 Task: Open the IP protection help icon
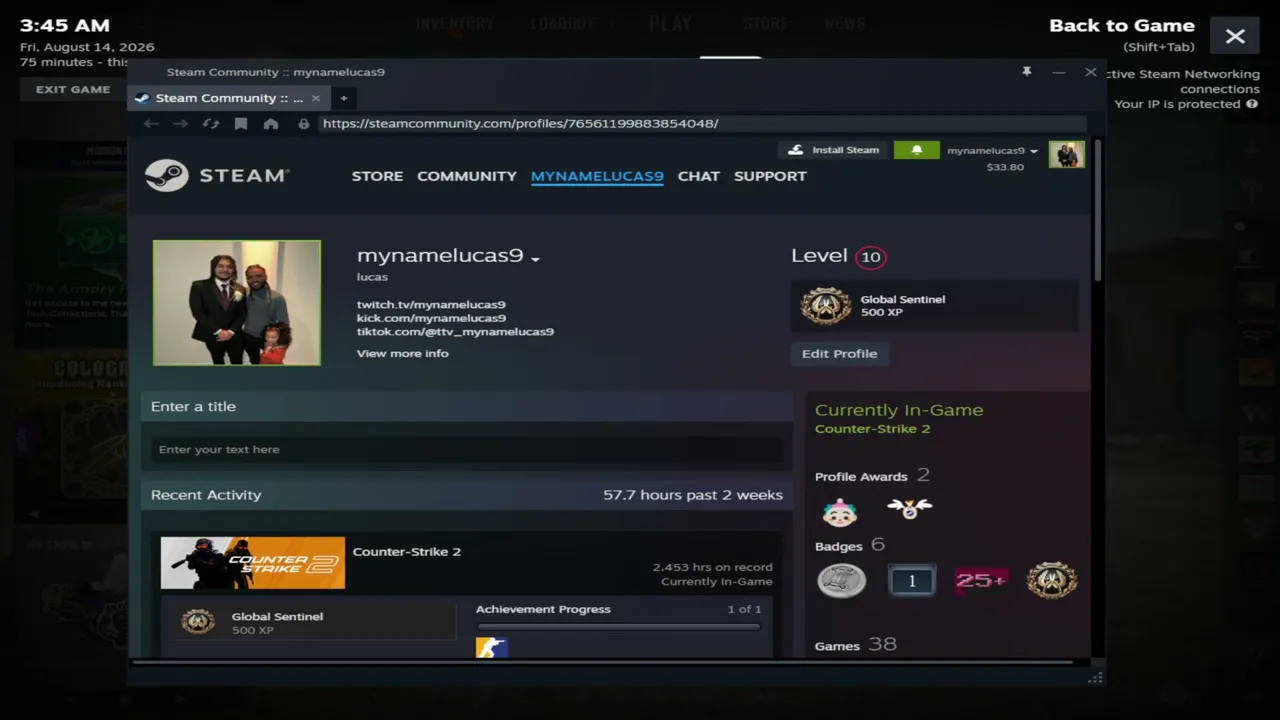(x=1252, y=104)
